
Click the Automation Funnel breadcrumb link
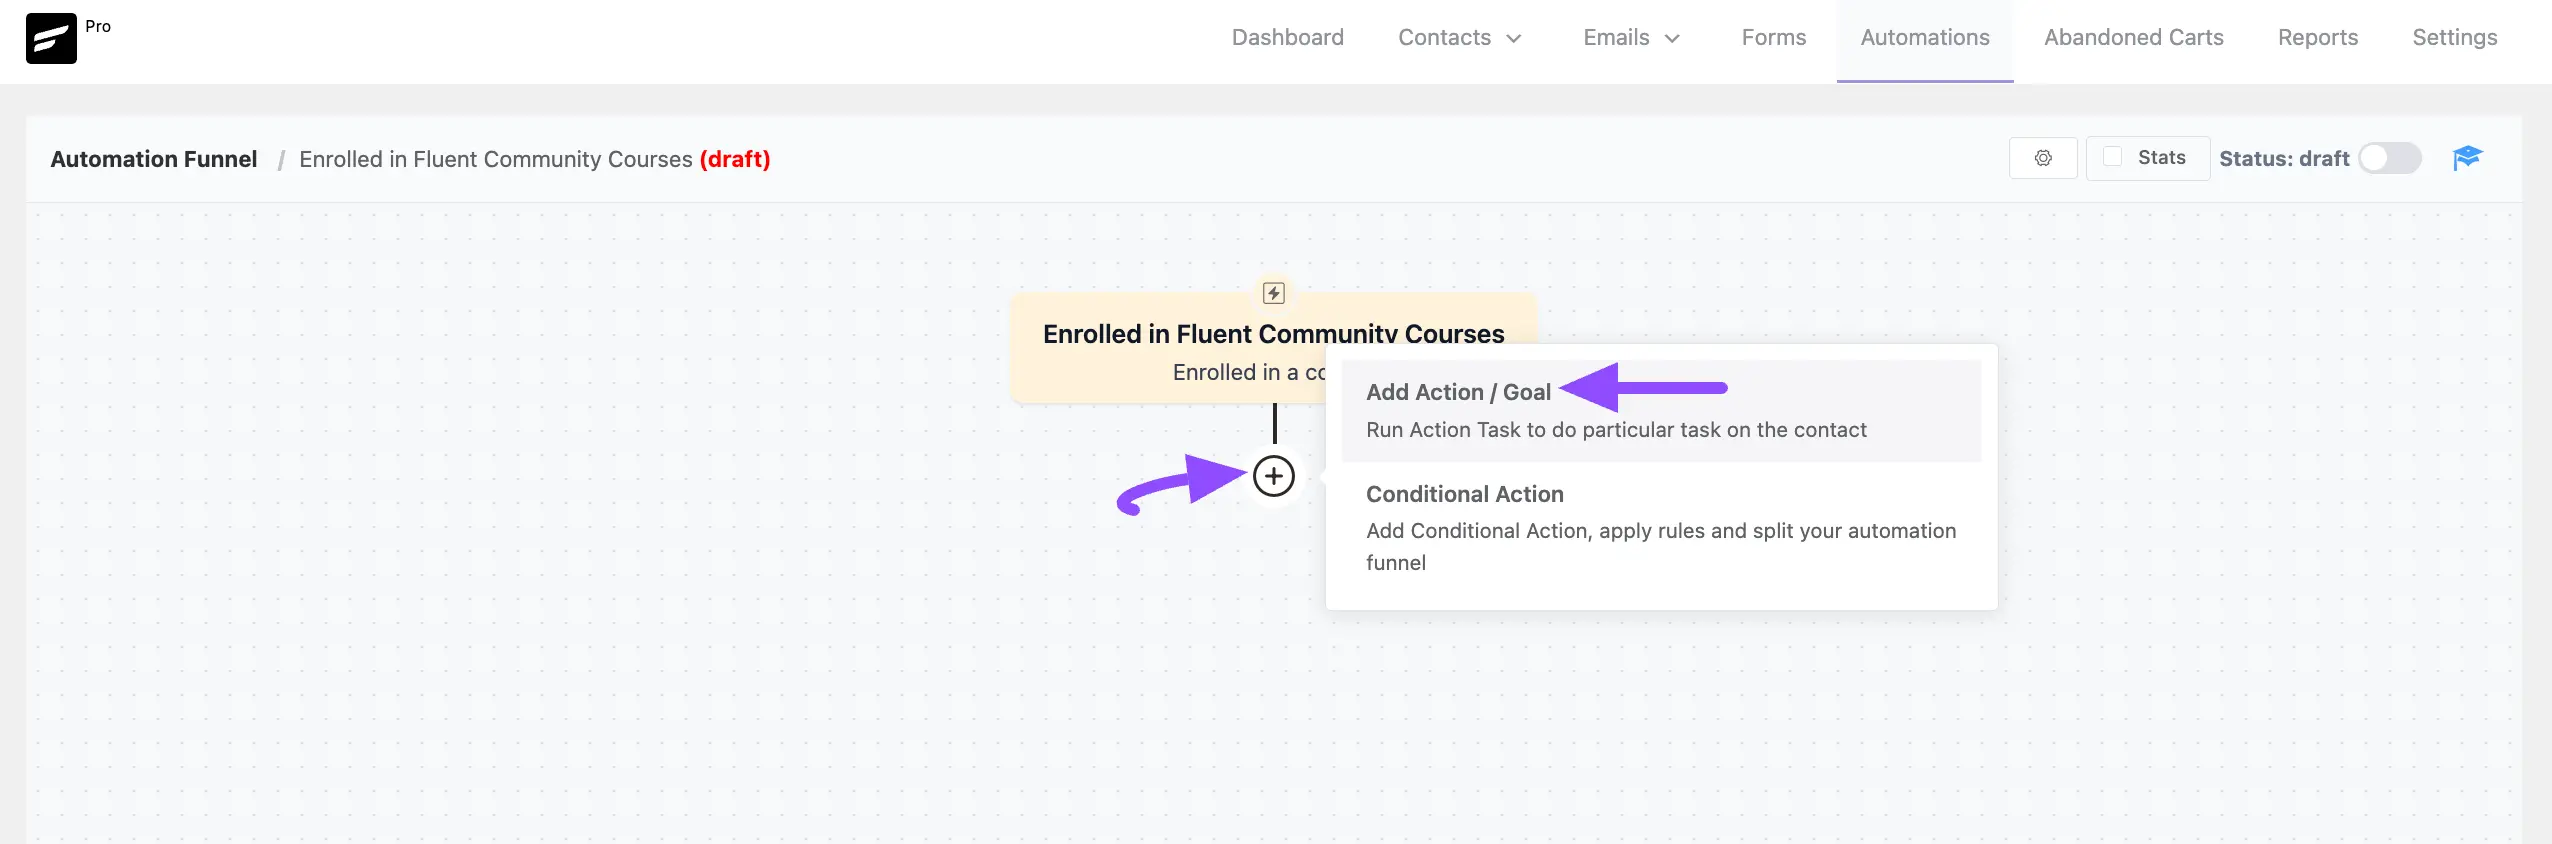pyautogui.click(x=154, y=159)
